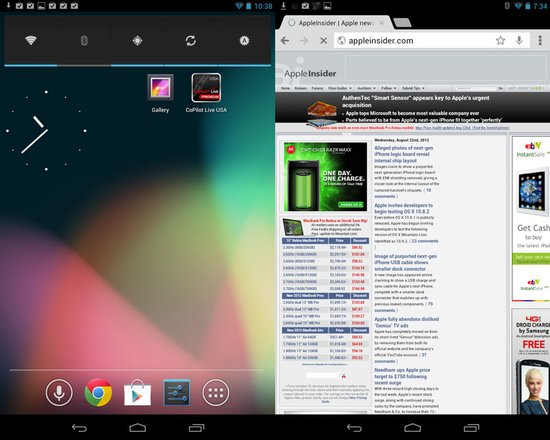
Task: Open the all apps drawer
Action: 216,392
